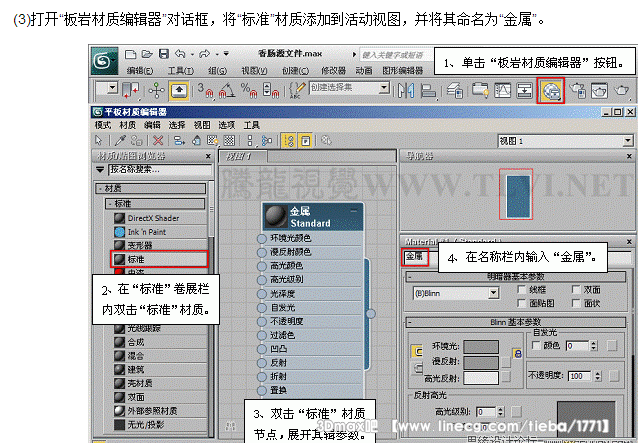Select 标准 material in browser list
638x443 pixels.
pos(159,259)
